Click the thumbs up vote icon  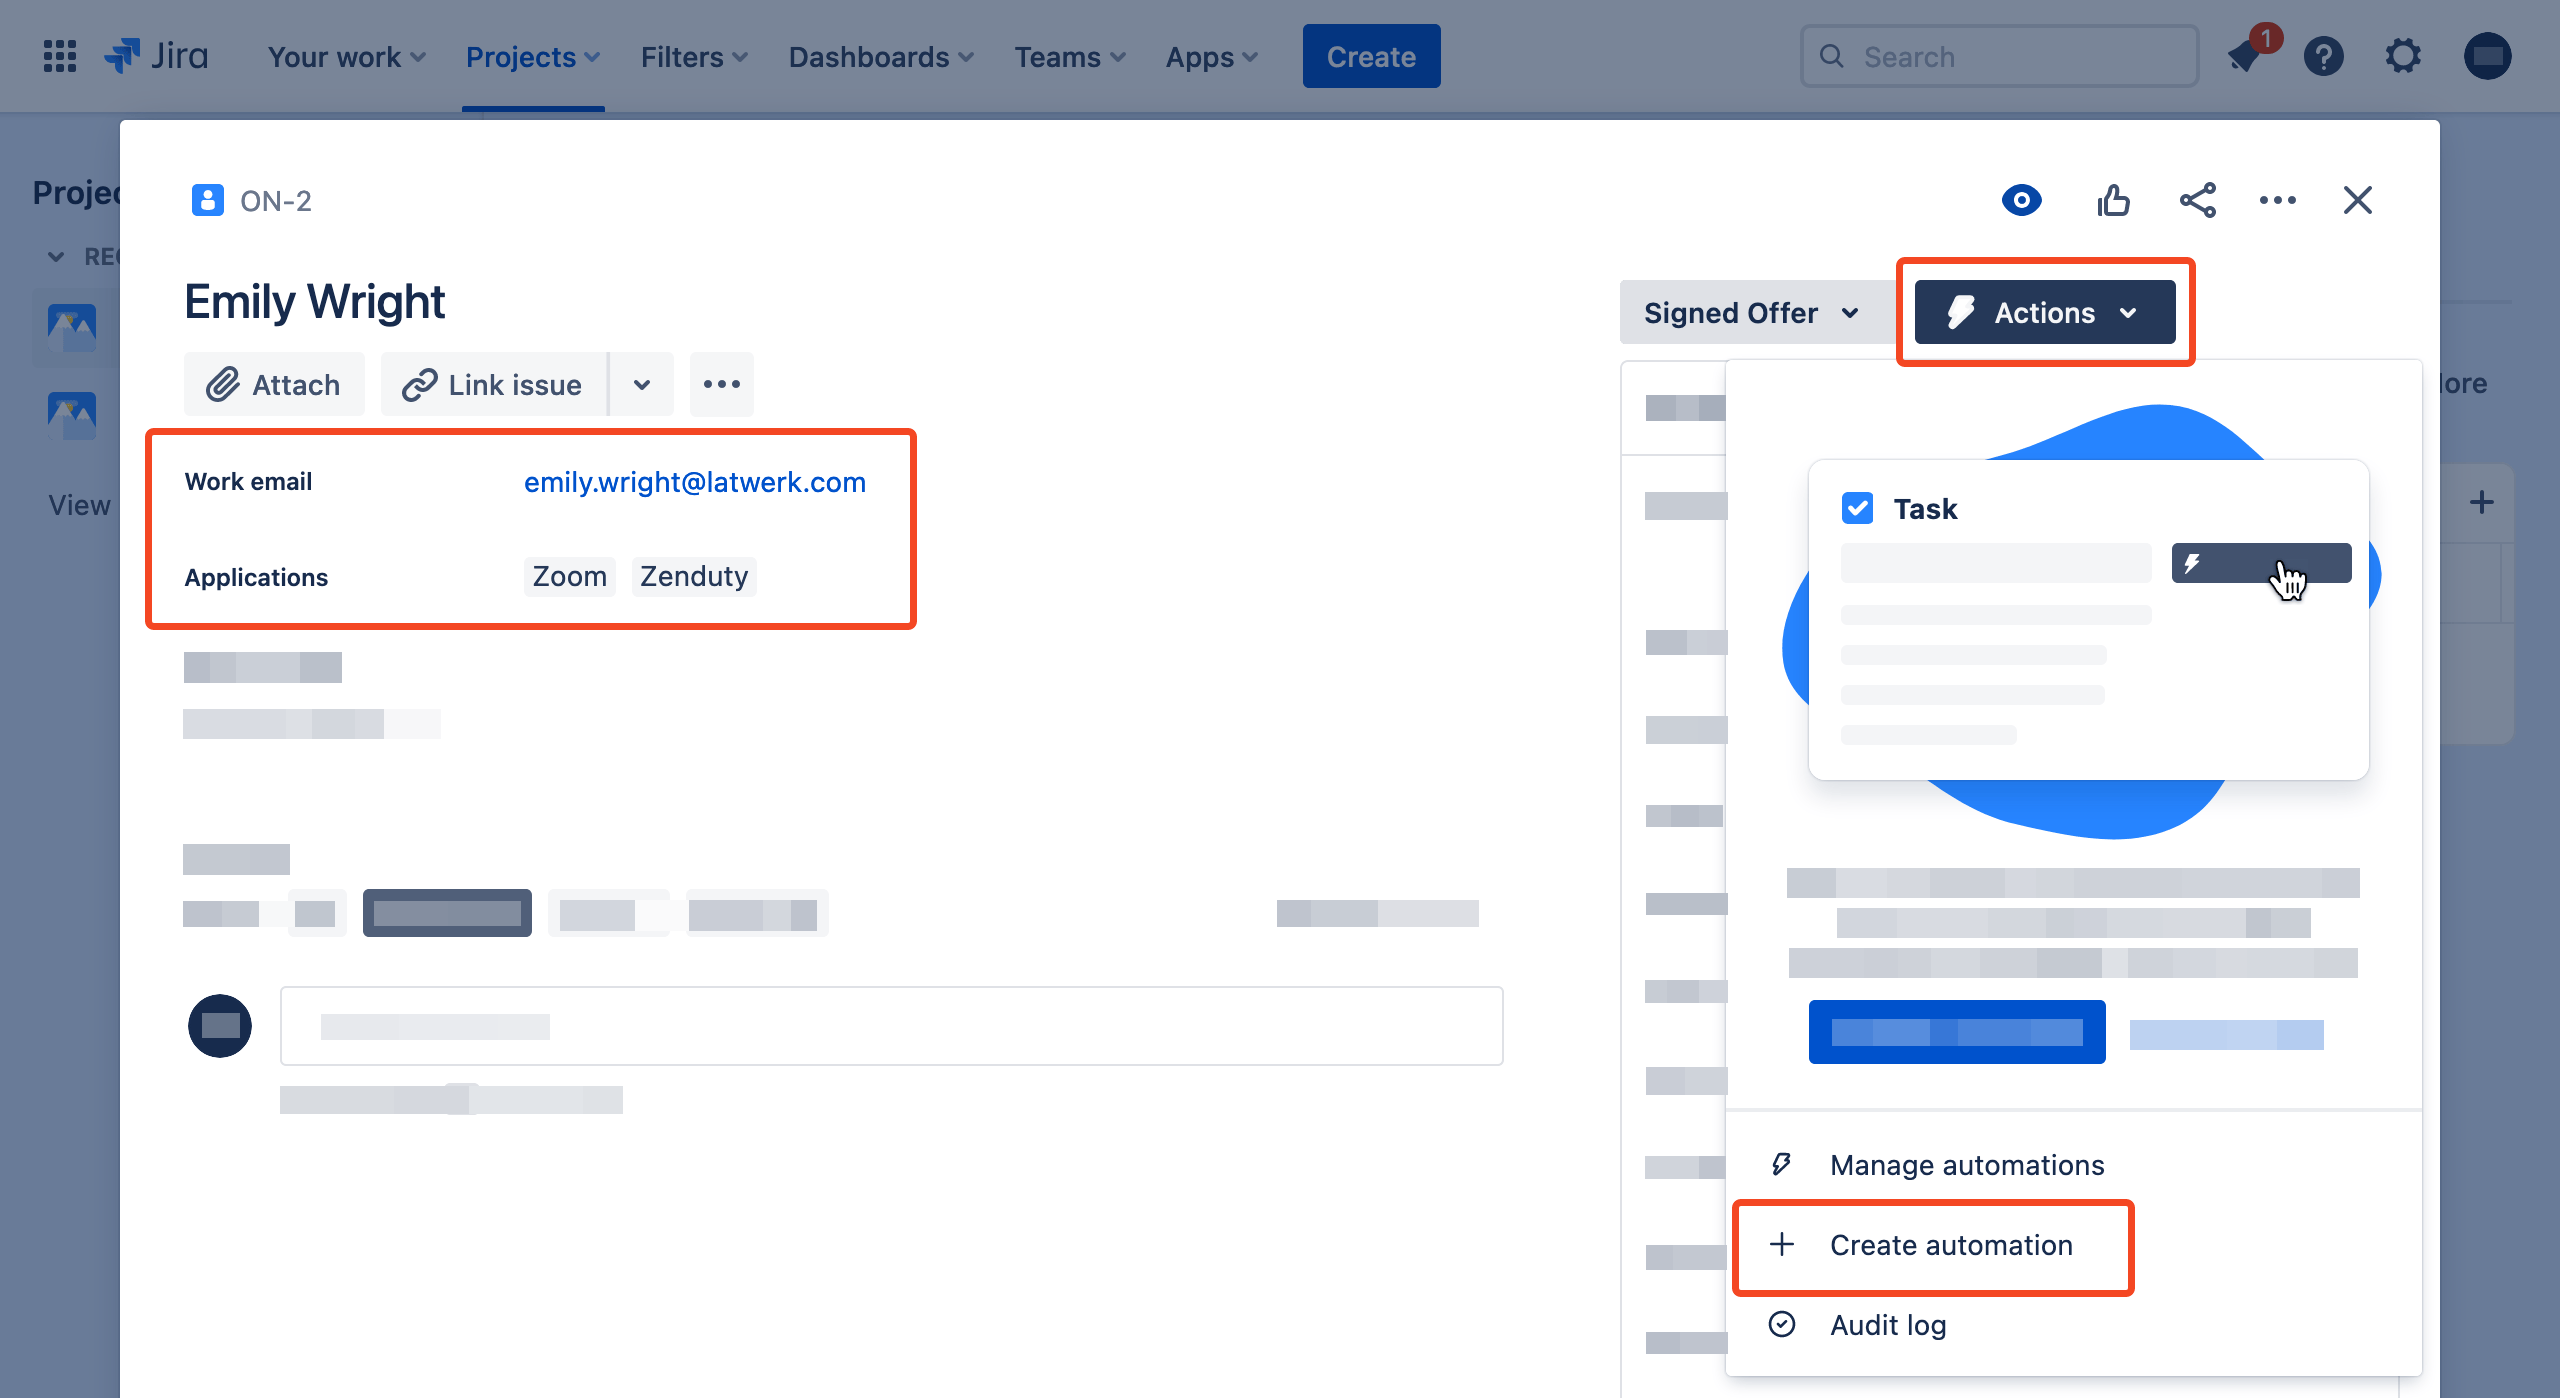click(x=2113, y=200)
